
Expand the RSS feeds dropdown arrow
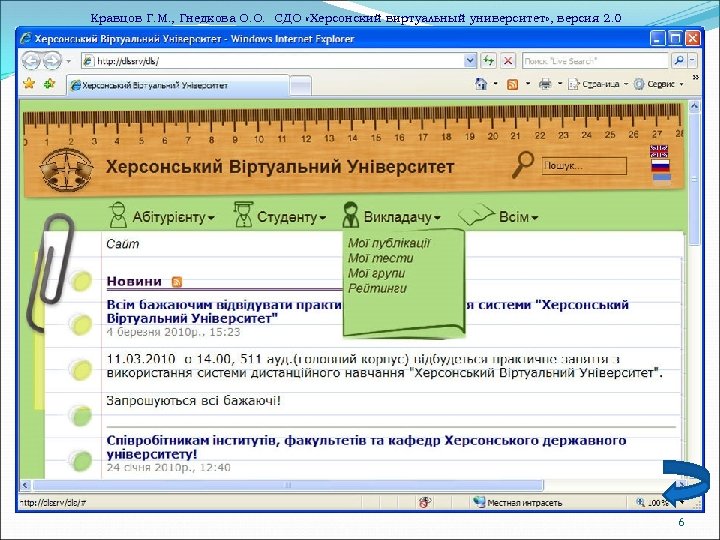[528, 84]
